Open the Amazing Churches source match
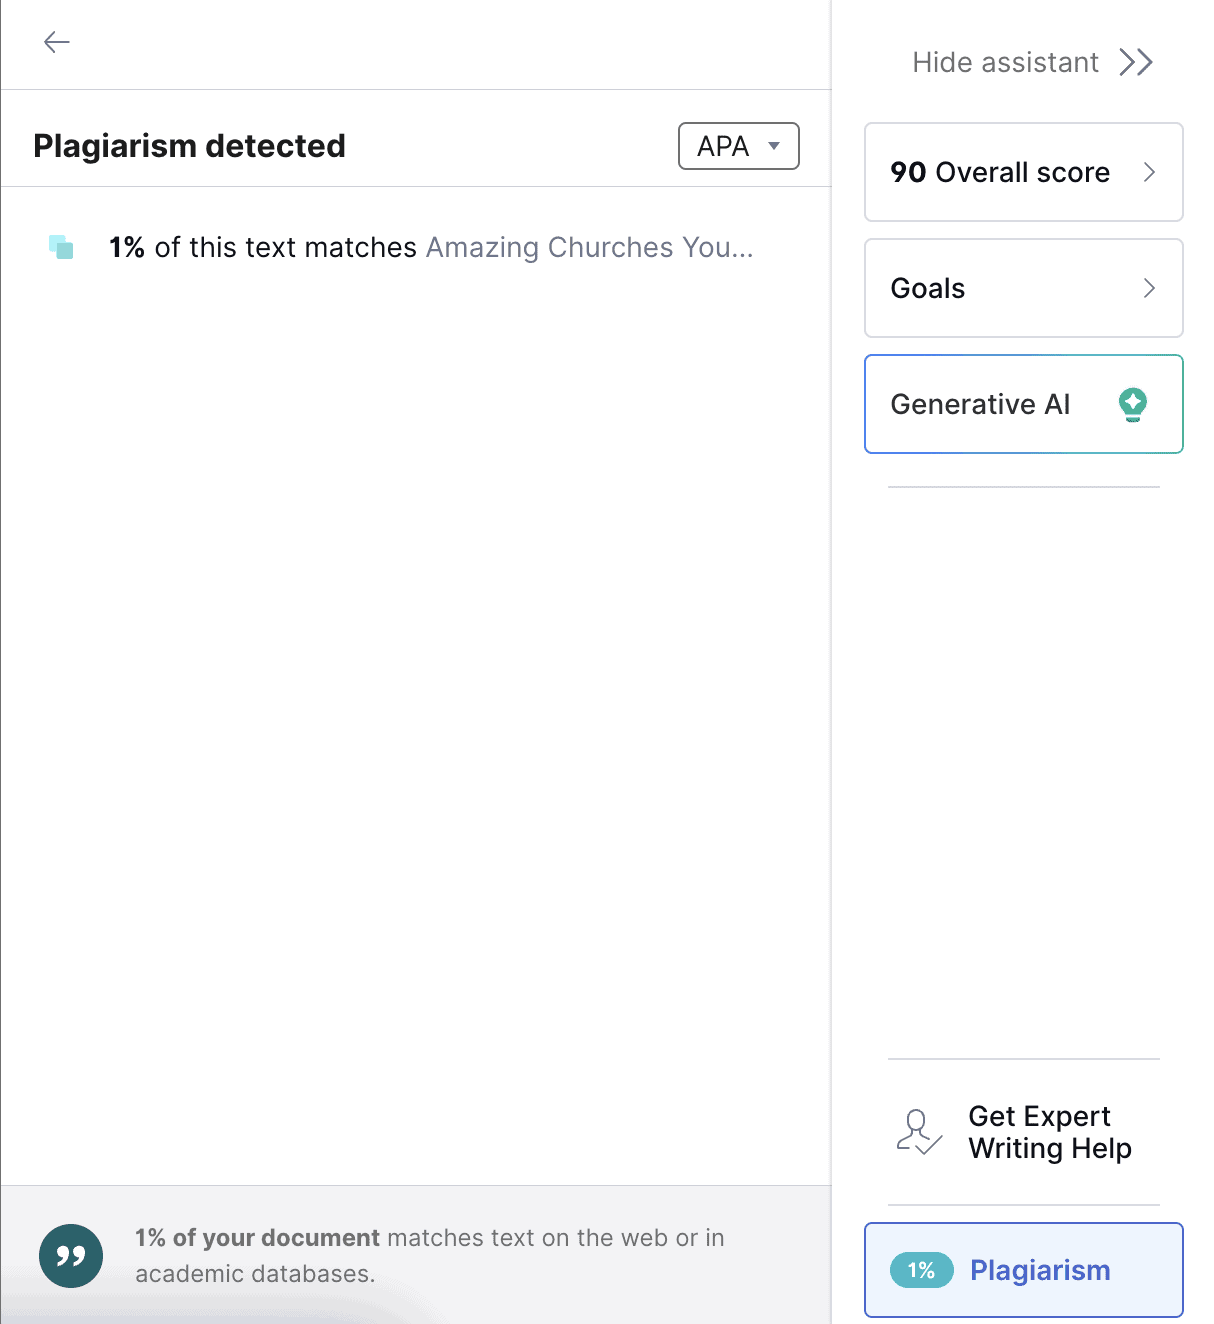The width and height of the screenshot is (1214, 1324). tap(589, 247)
